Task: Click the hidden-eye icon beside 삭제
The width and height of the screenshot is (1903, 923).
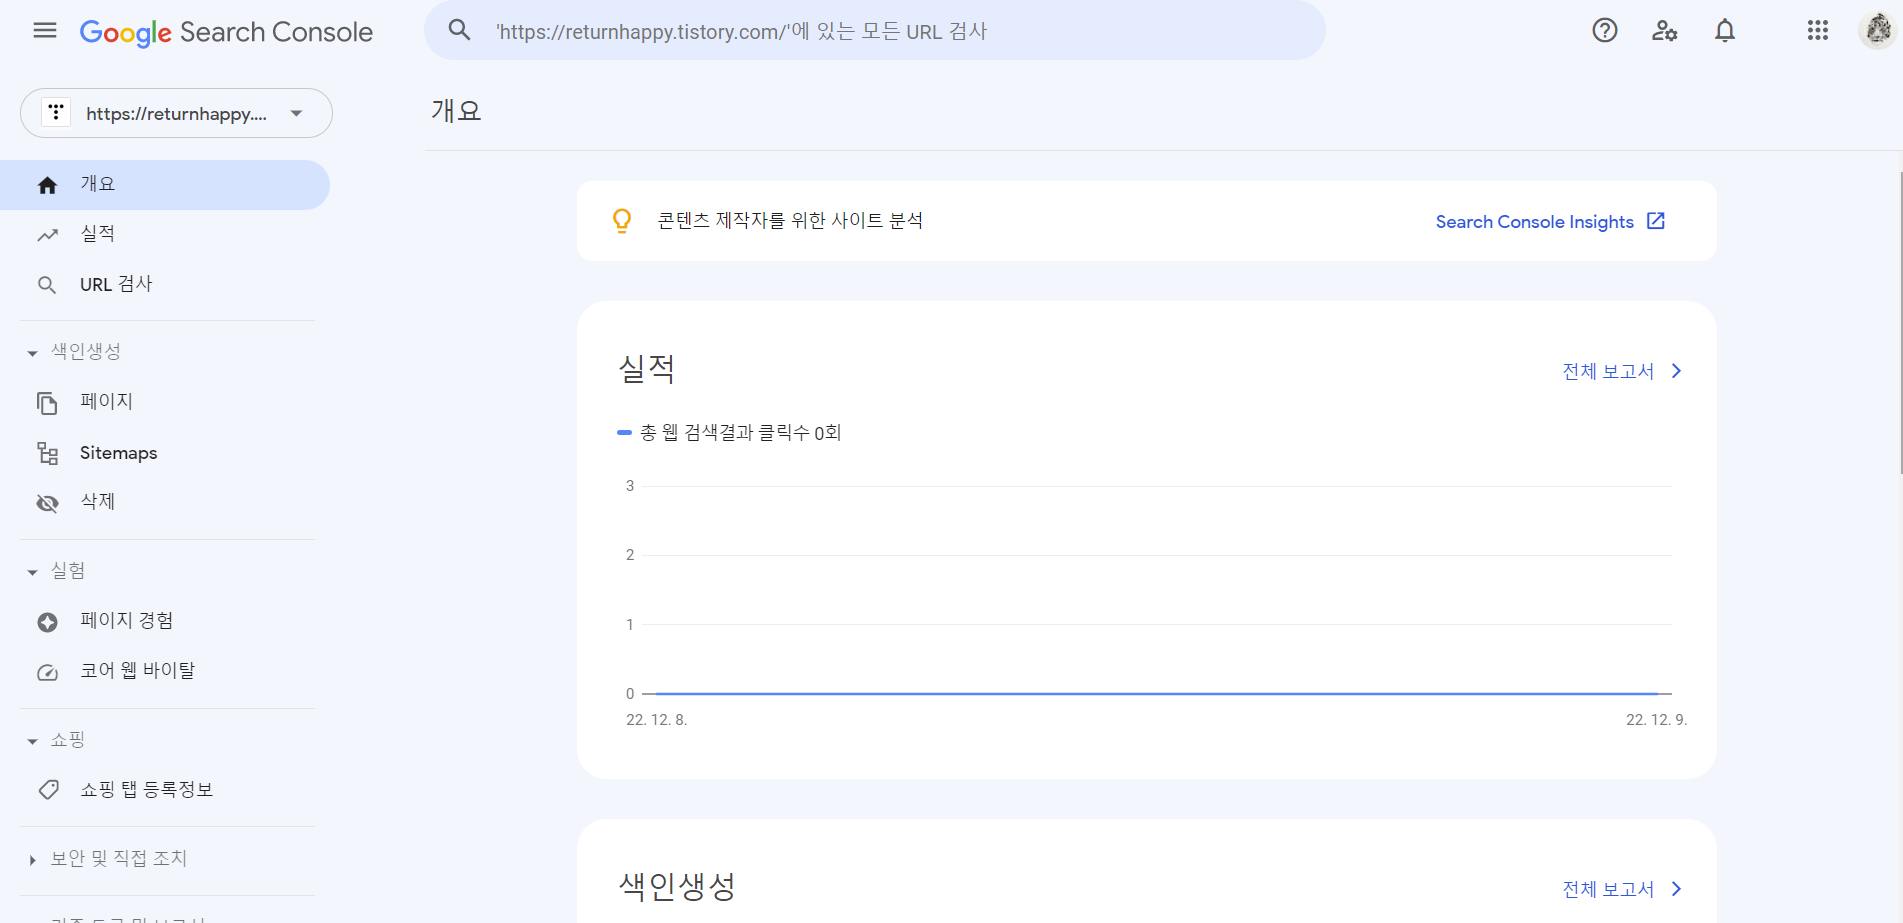Action: [47, 503]
